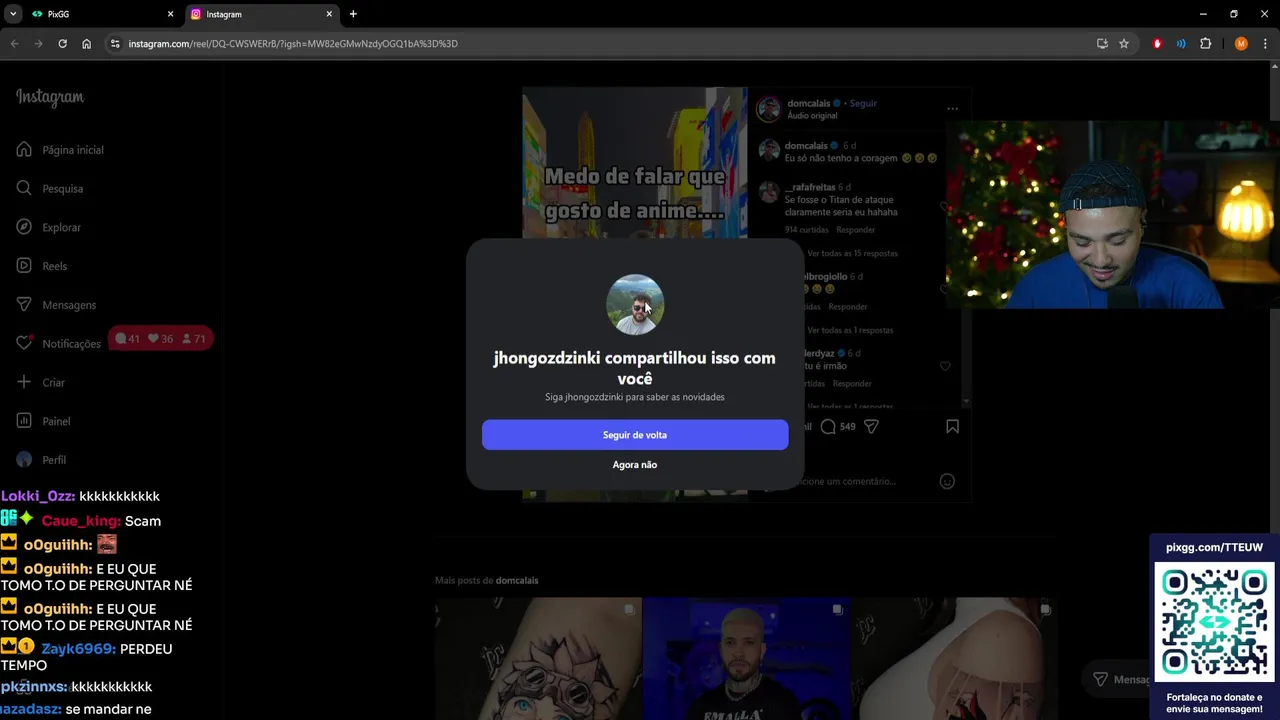Open Notificações in the sidebar
Image resolution: width=1280 pixels, height=720 pixels.
click(x=59, y=343)
